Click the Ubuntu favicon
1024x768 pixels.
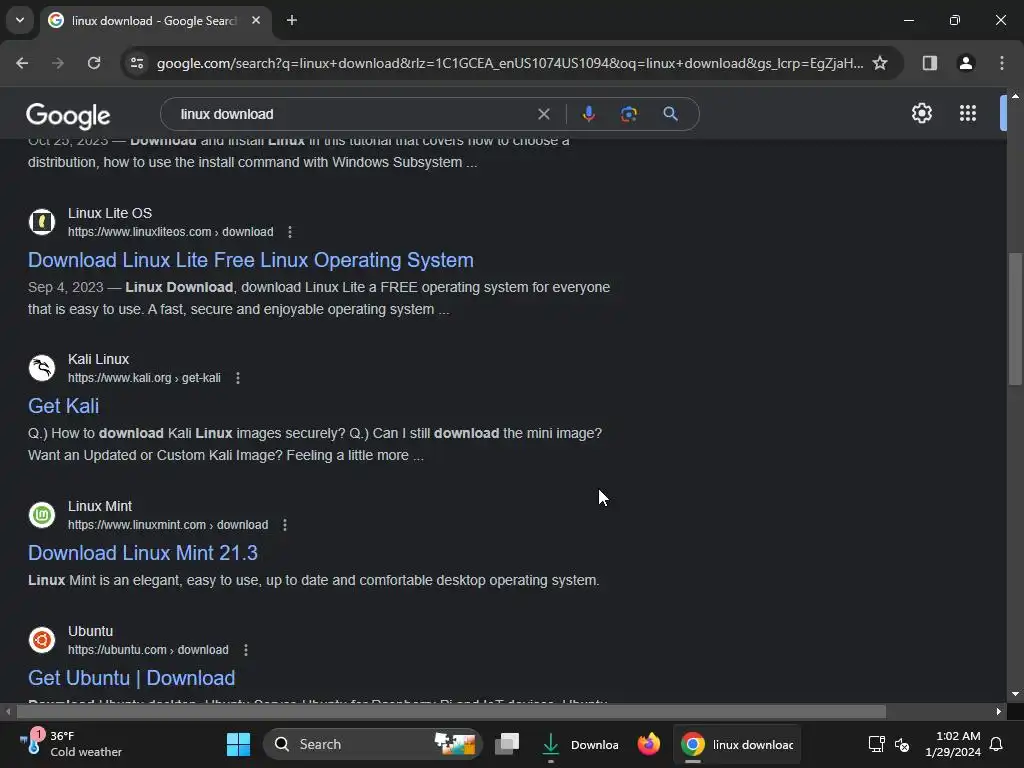(x=42, y=640)
